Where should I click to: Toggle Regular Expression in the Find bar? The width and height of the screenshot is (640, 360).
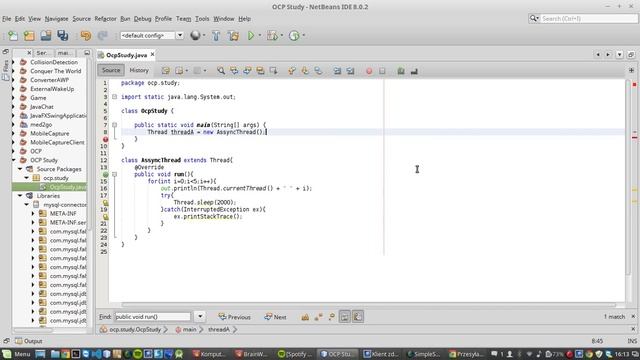coord(331,317)
